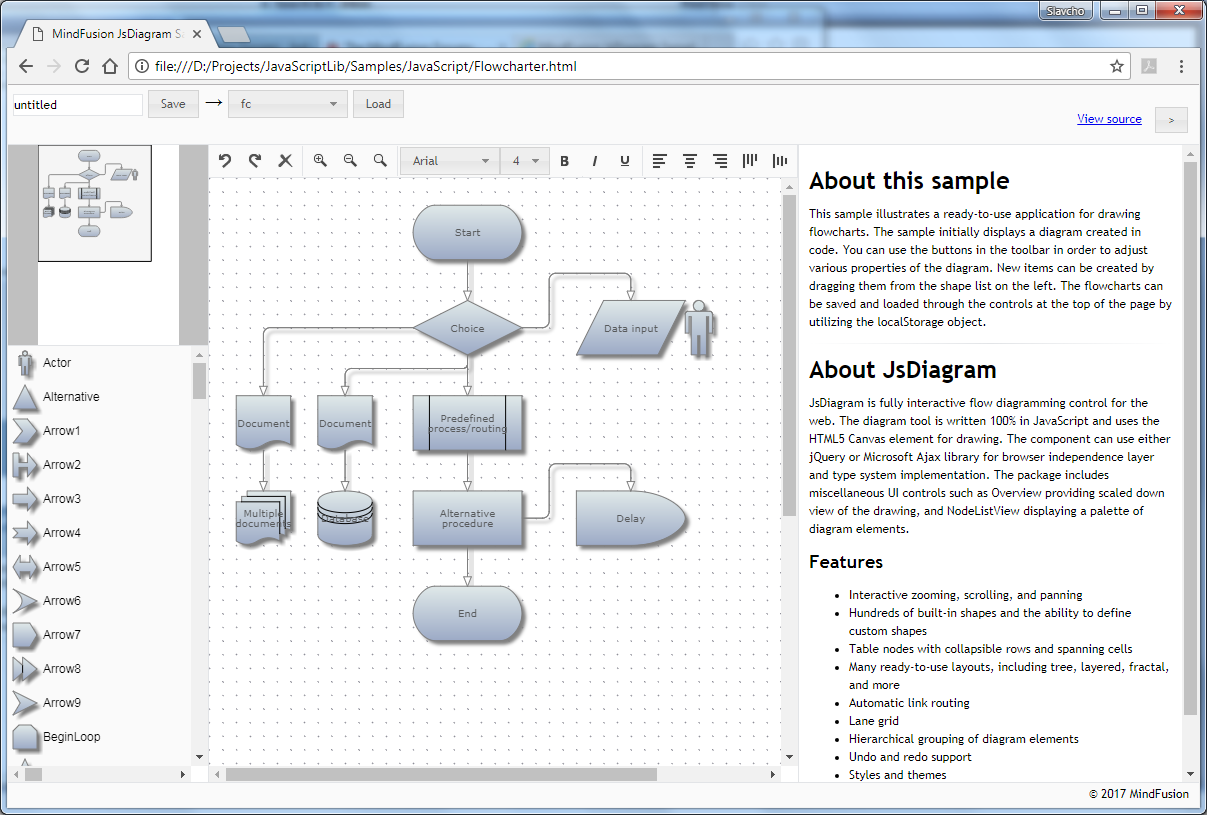Click the undo arrow in diagram toolbar
The width and height of the screenshot is (1207, 815).
225,160
